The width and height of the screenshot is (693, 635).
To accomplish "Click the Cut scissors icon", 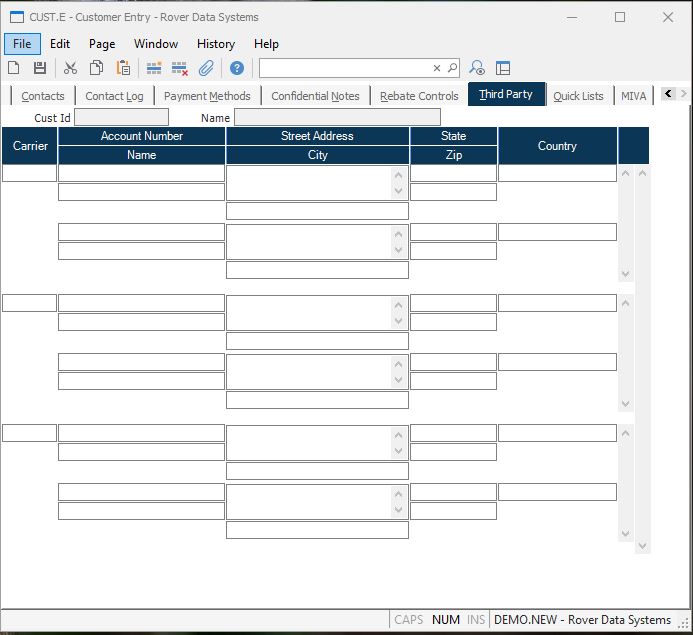I will (70, 68).
